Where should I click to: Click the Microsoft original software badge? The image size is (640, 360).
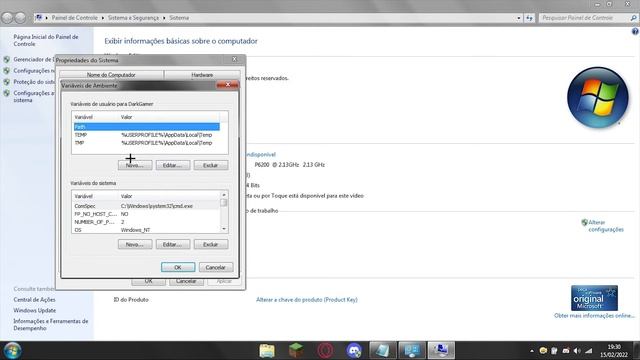coord(594,298)
